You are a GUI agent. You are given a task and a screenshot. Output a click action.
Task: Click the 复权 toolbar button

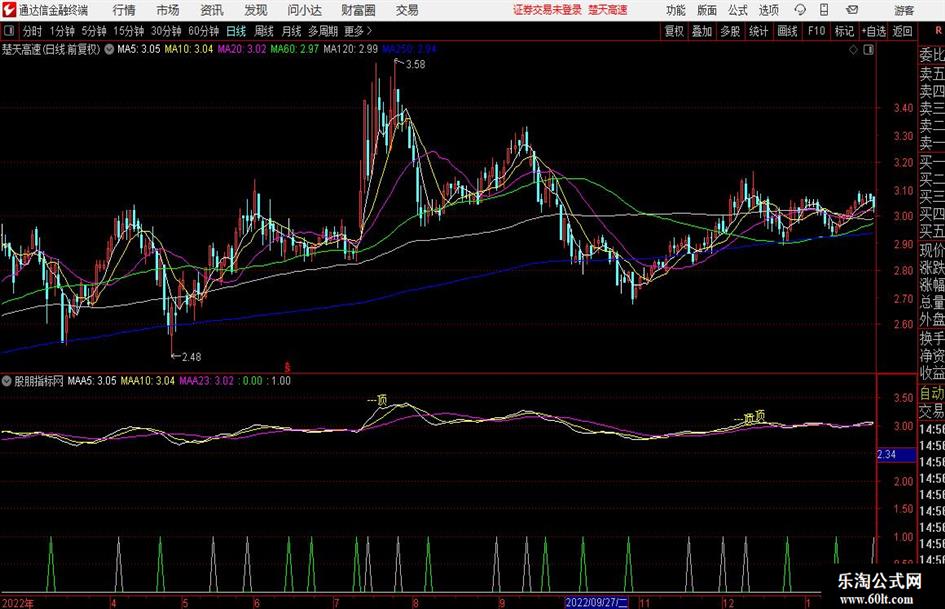(x=674, y=31)
